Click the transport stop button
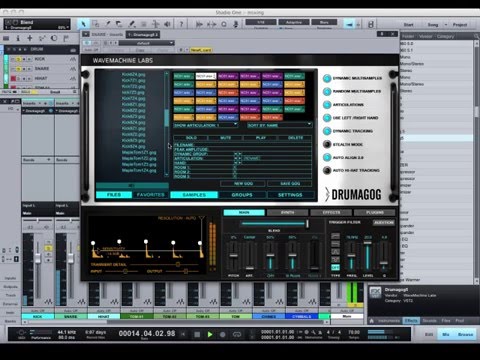 coord(197,334)
